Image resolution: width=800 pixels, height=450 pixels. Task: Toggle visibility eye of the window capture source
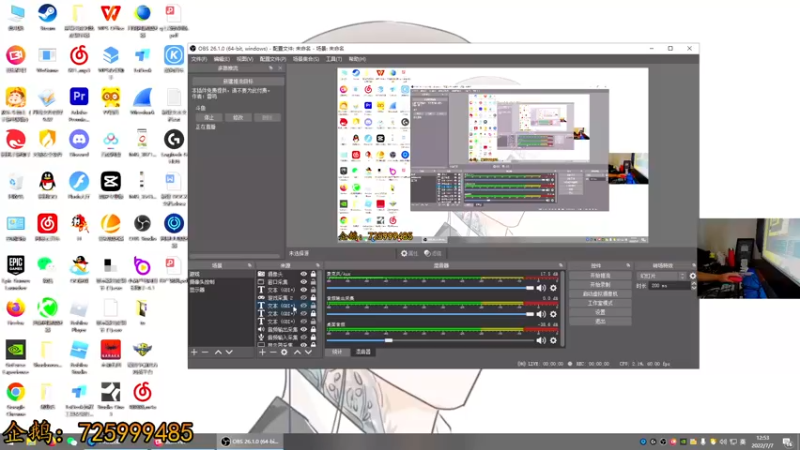pyautogui.click(x=304, y=282)
